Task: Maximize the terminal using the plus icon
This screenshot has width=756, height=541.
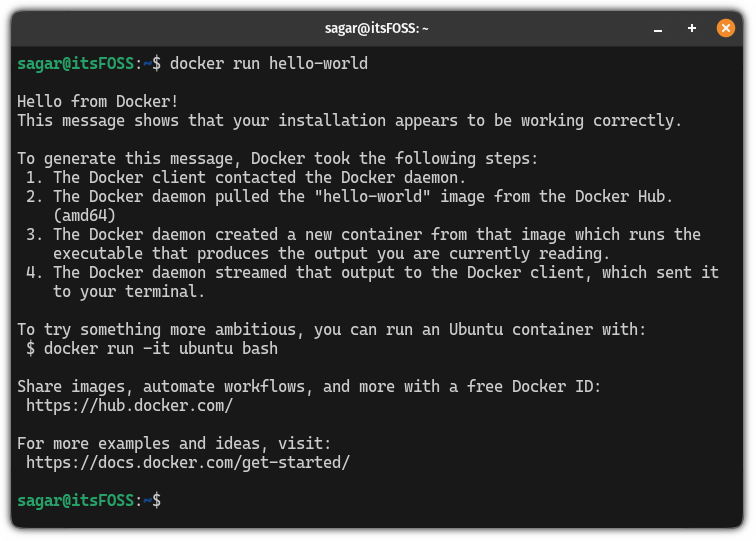Action: click(692, 29)
